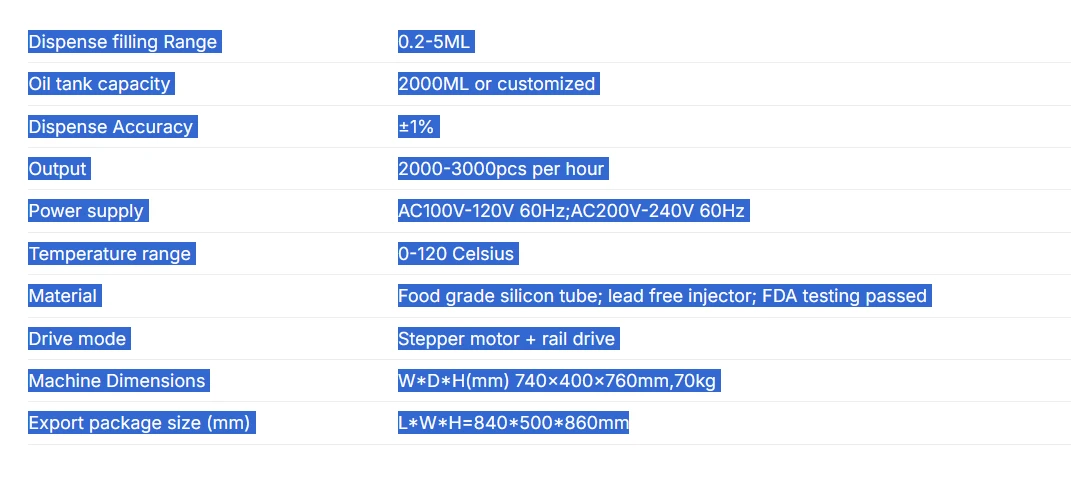Click the Dispense Accuracy row label
The image size is (1071, 504).
tap(111, 126)
